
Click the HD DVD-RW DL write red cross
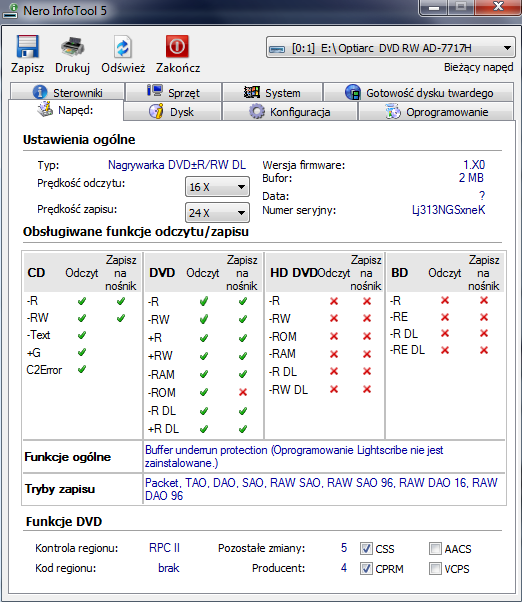coord(367,389)
